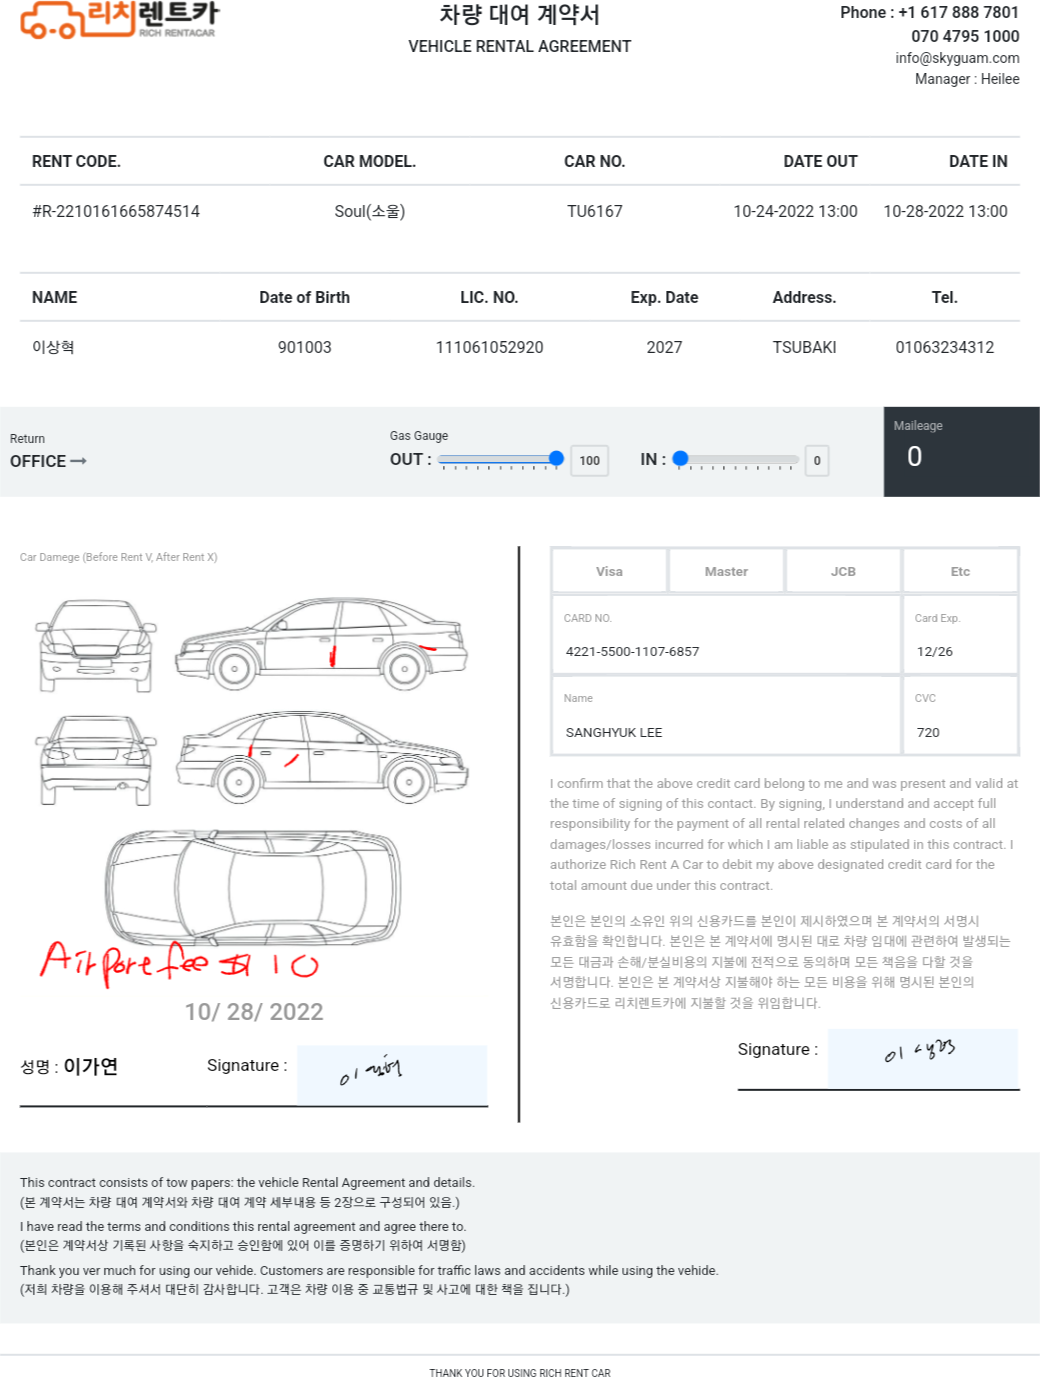This screenshot has height=1381, width=1040.
Task: Click the renter signature box on left
Action: click(x=392, y=1075)
